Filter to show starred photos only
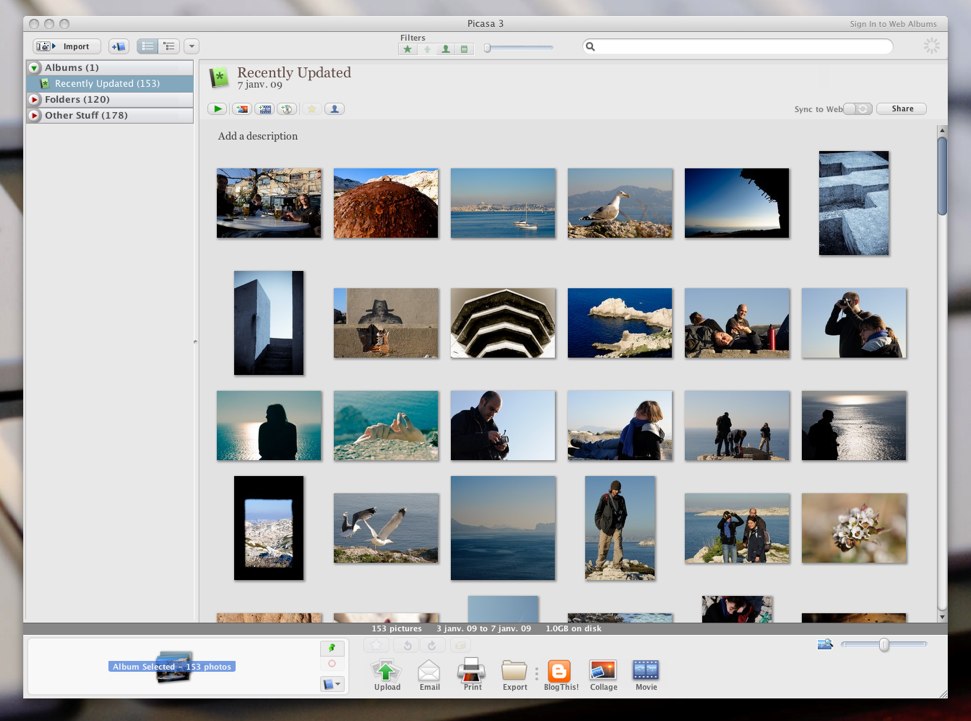This screenshot has width=971, height=721. click(x=407, y=49)
